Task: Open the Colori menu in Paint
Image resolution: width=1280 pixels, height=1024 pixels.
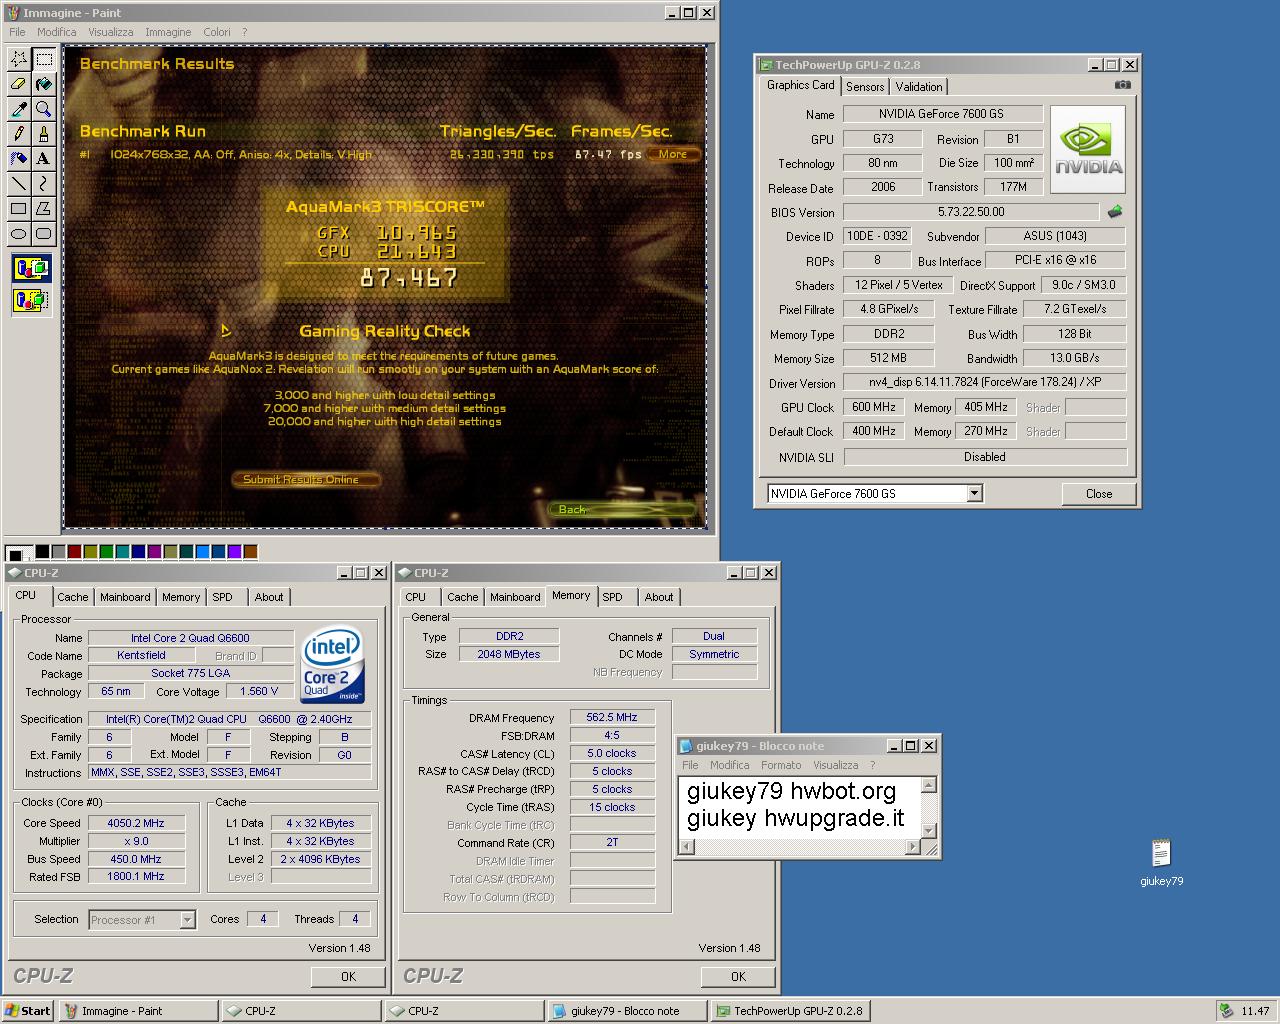Action: pyautogui.click(x=217, y=32)
